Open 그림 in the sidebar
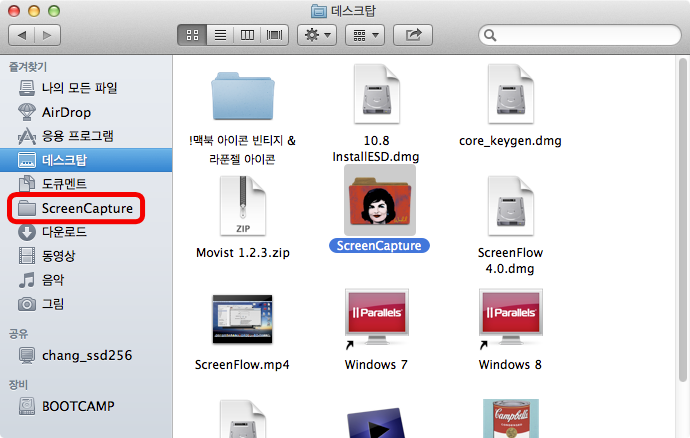Screen dimensions: 690x438 pyautogui.click(x=86, y=304)
